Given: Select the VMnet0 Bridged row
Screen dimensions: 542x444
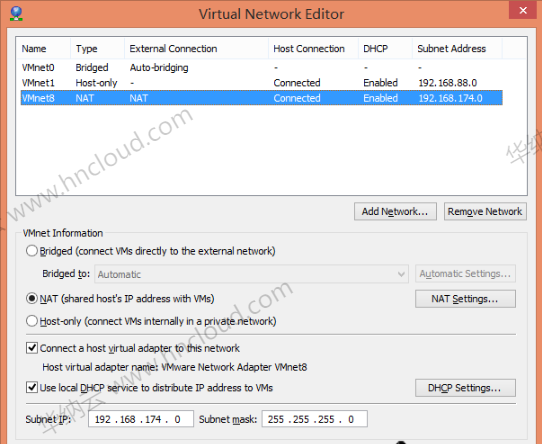Looking at the screenshot, I should (x=262, y=67).
